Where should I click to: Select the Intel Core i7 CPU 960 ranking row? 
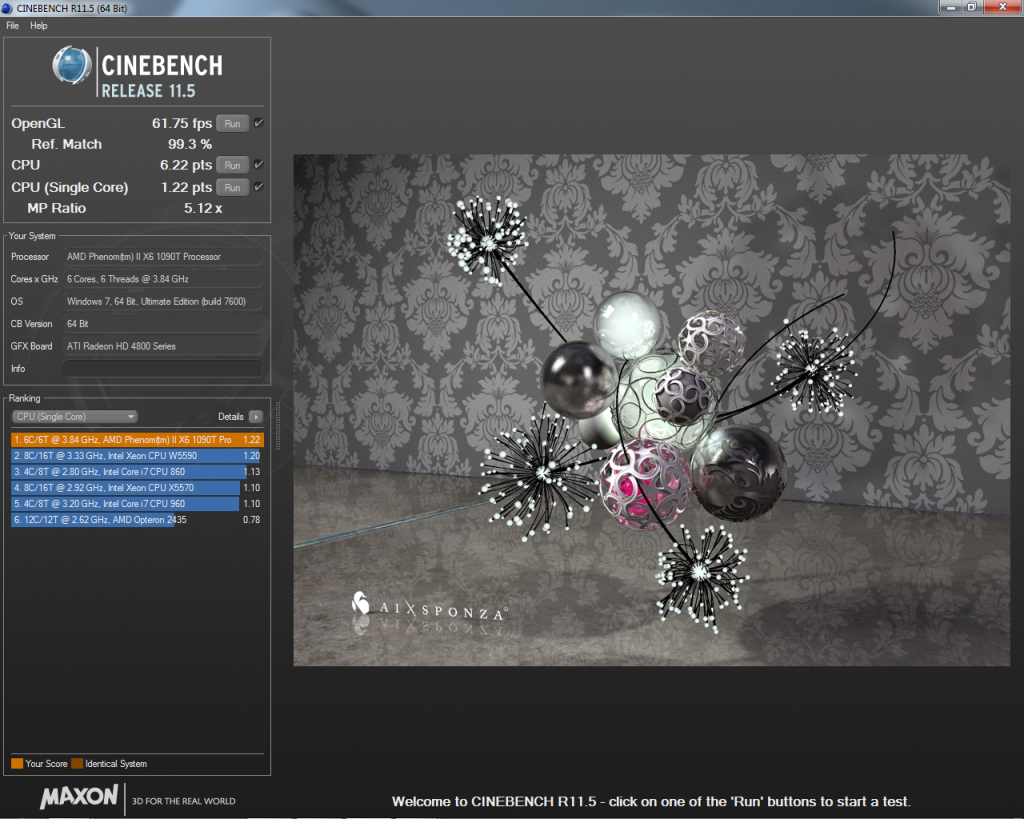137,504
